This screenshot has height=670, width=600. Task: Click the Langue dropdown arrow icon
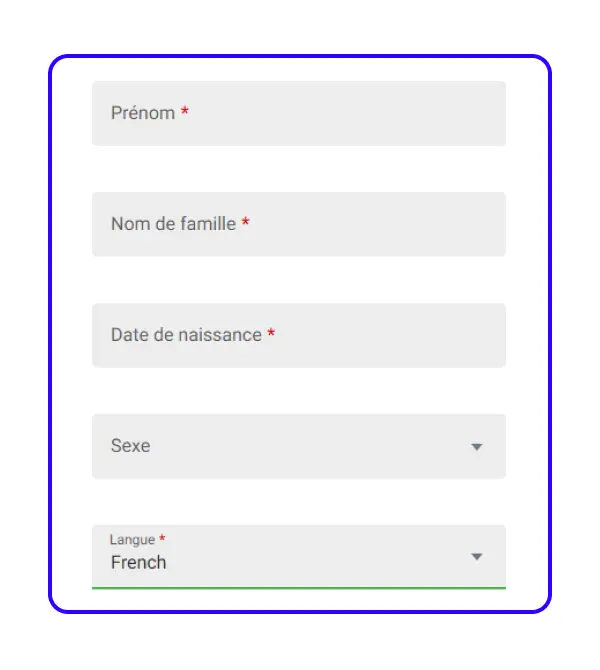(x=477, y=557)
